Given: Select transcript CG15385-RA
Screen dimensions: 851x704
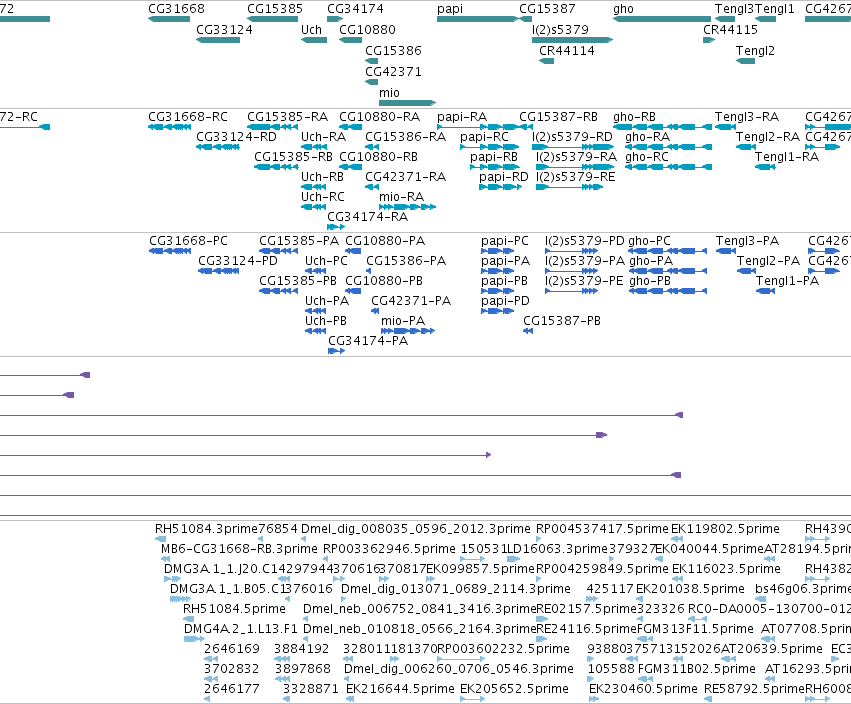Looking at the screenshot, I should (288, 117).
